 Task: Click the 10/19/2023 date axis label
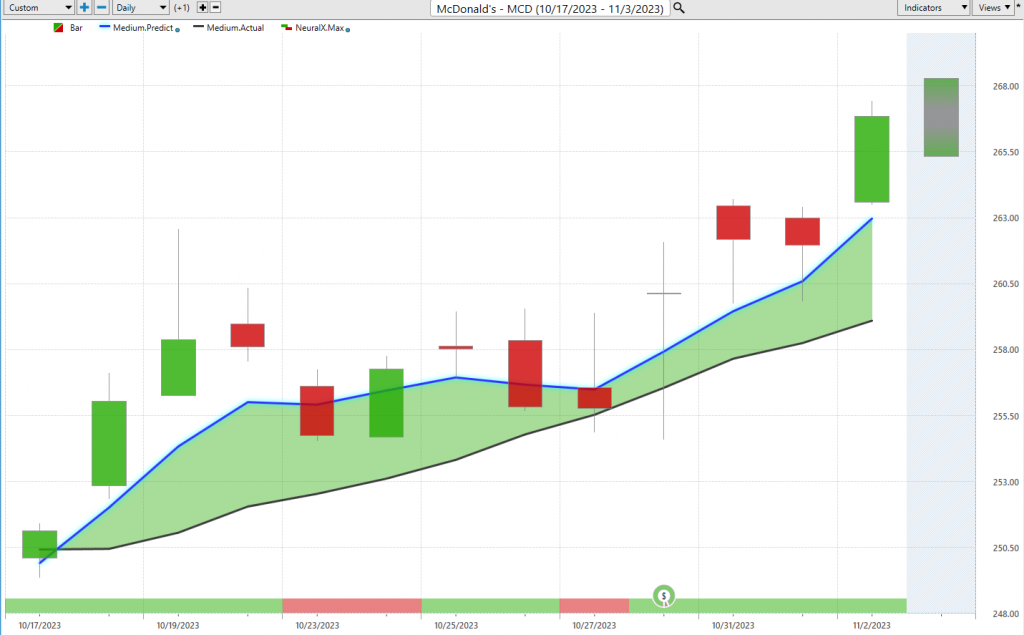178,626
